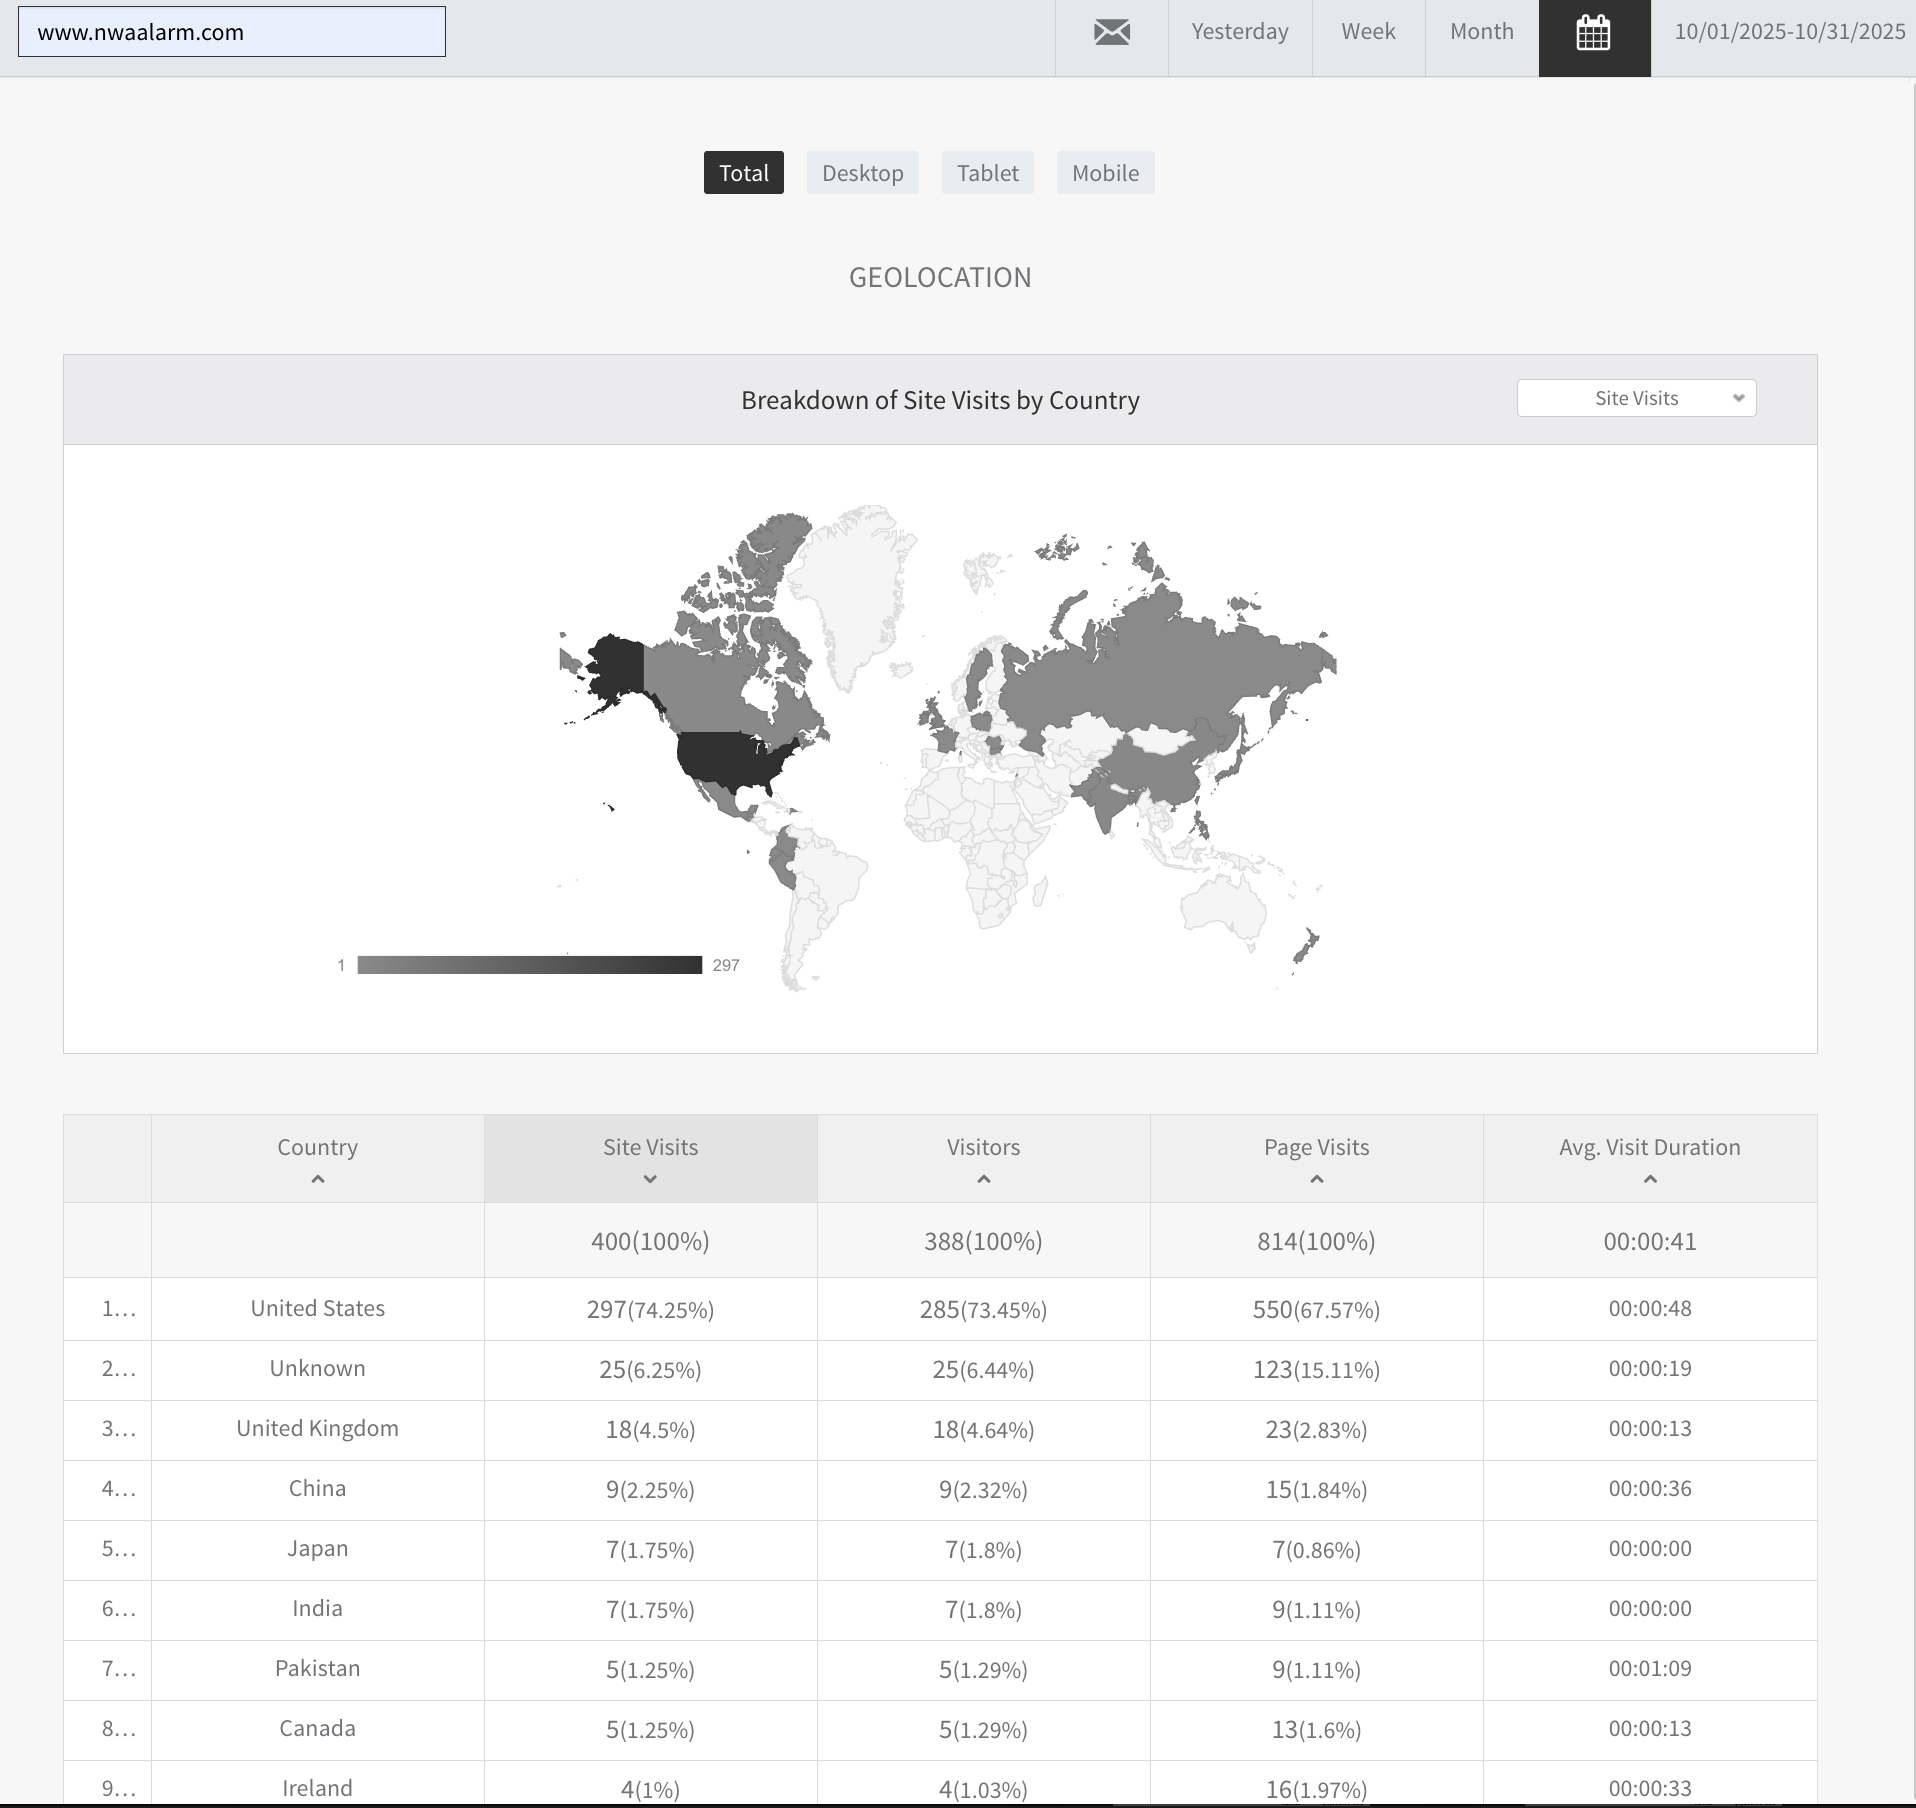Sort by Avg. Visit Duration arrow
The image size is (1916, 1808).
pyautogui.click(x=1650, y=1180)
